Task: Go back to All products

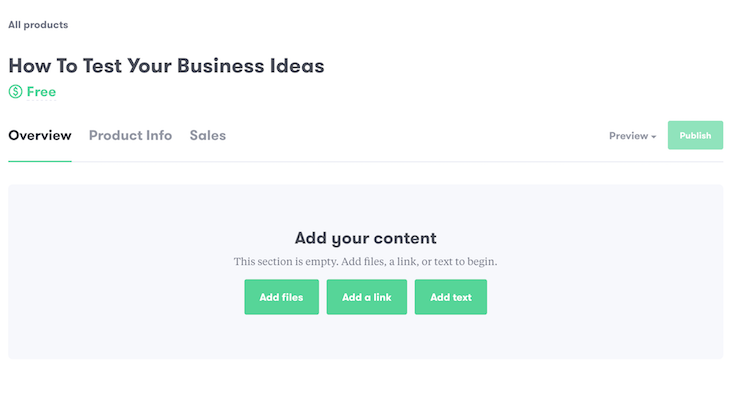Action: [38, 25]
